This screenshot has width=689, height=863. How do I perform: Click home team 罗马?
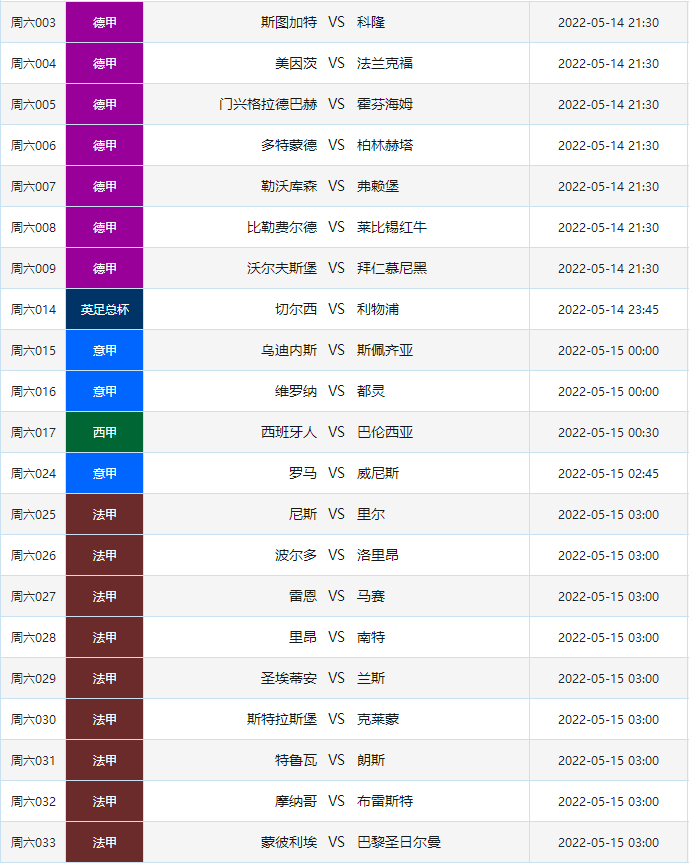pos(303,473)
